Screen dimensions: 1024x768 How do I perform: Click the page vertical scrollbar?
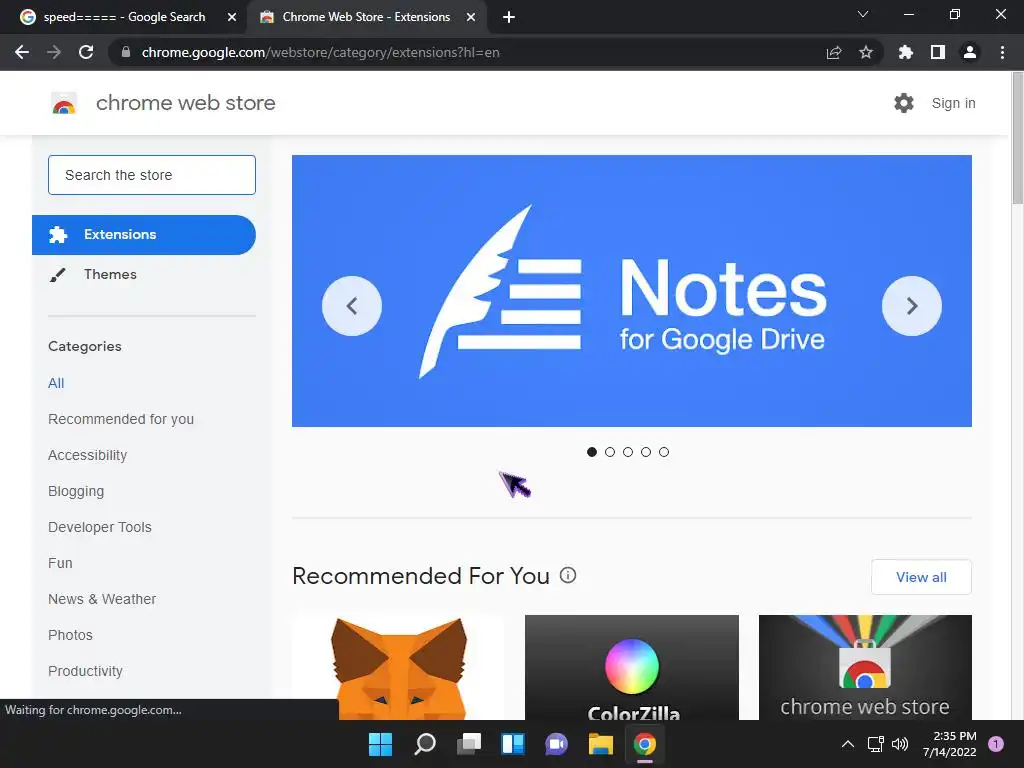point(1017,138)
